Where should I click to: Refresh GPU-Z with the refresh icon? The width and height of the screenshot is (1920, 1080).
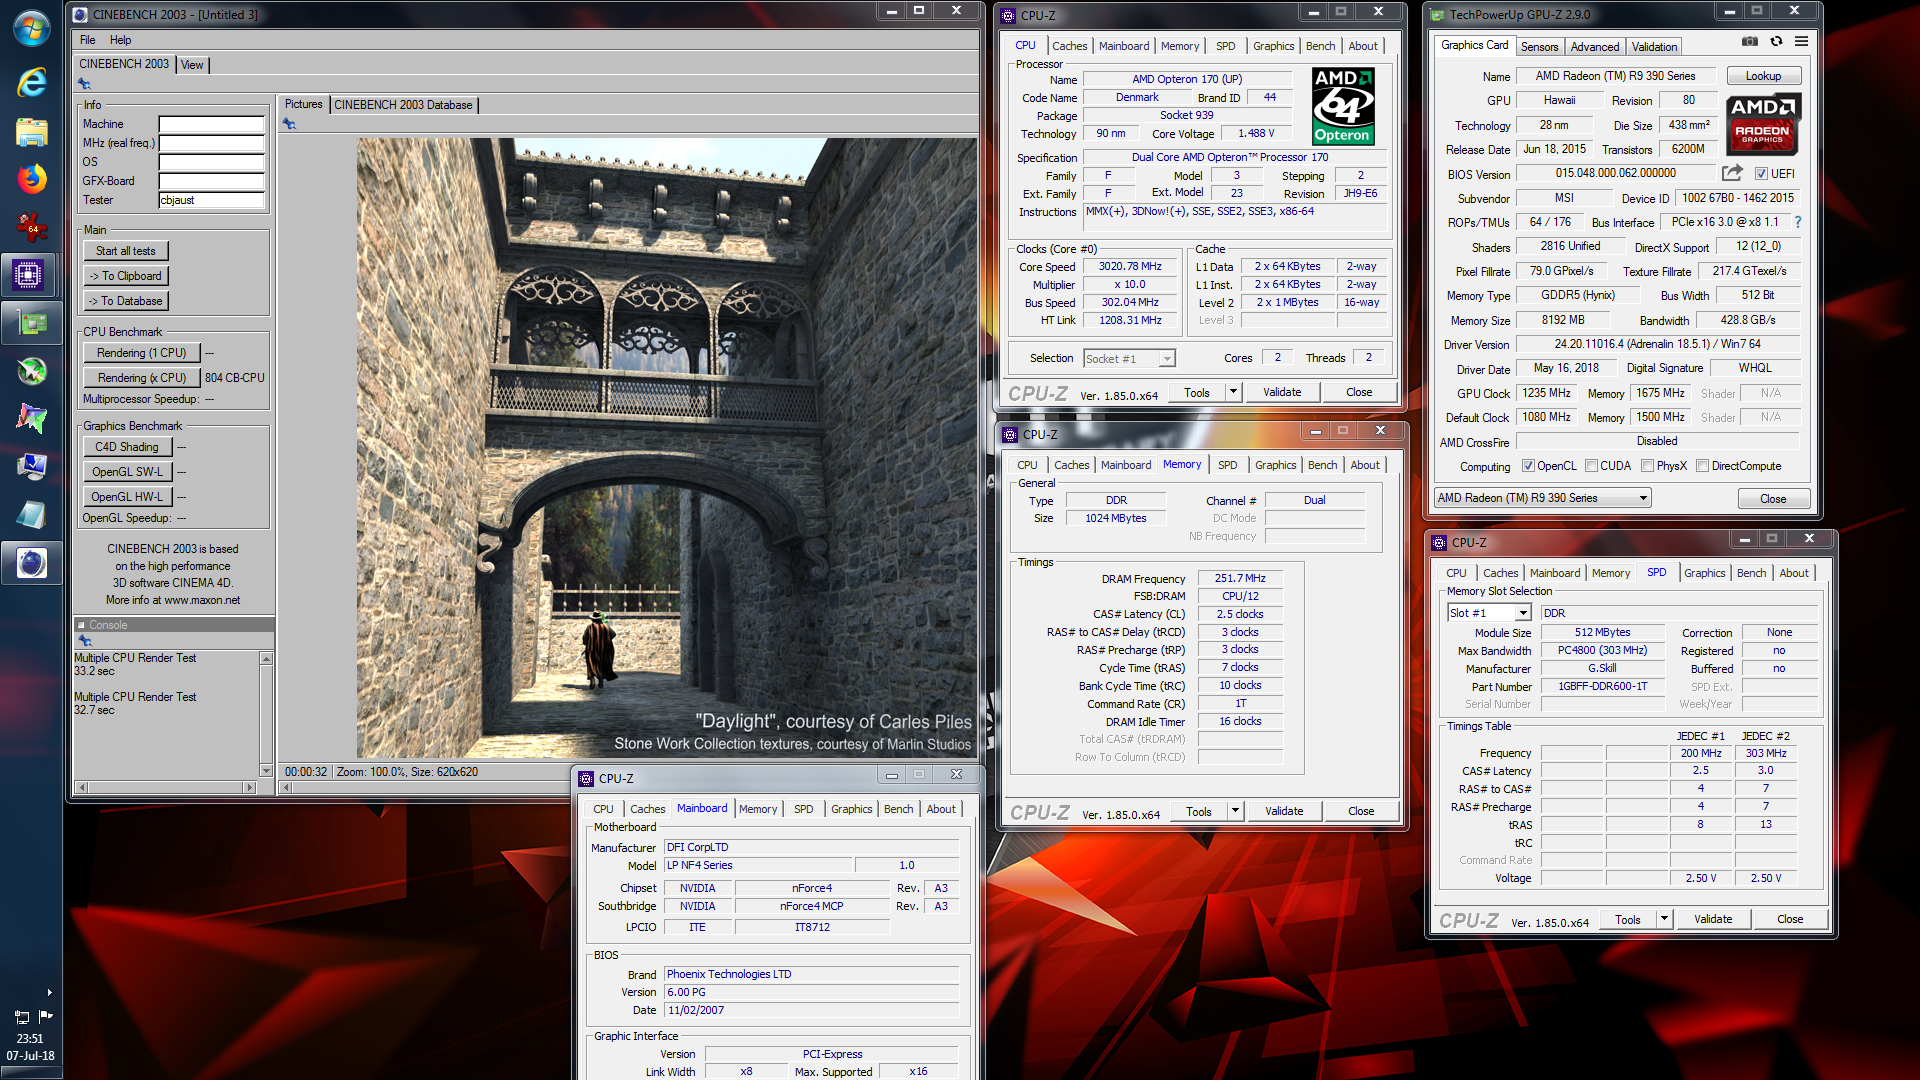click(x=1776, y=41)
